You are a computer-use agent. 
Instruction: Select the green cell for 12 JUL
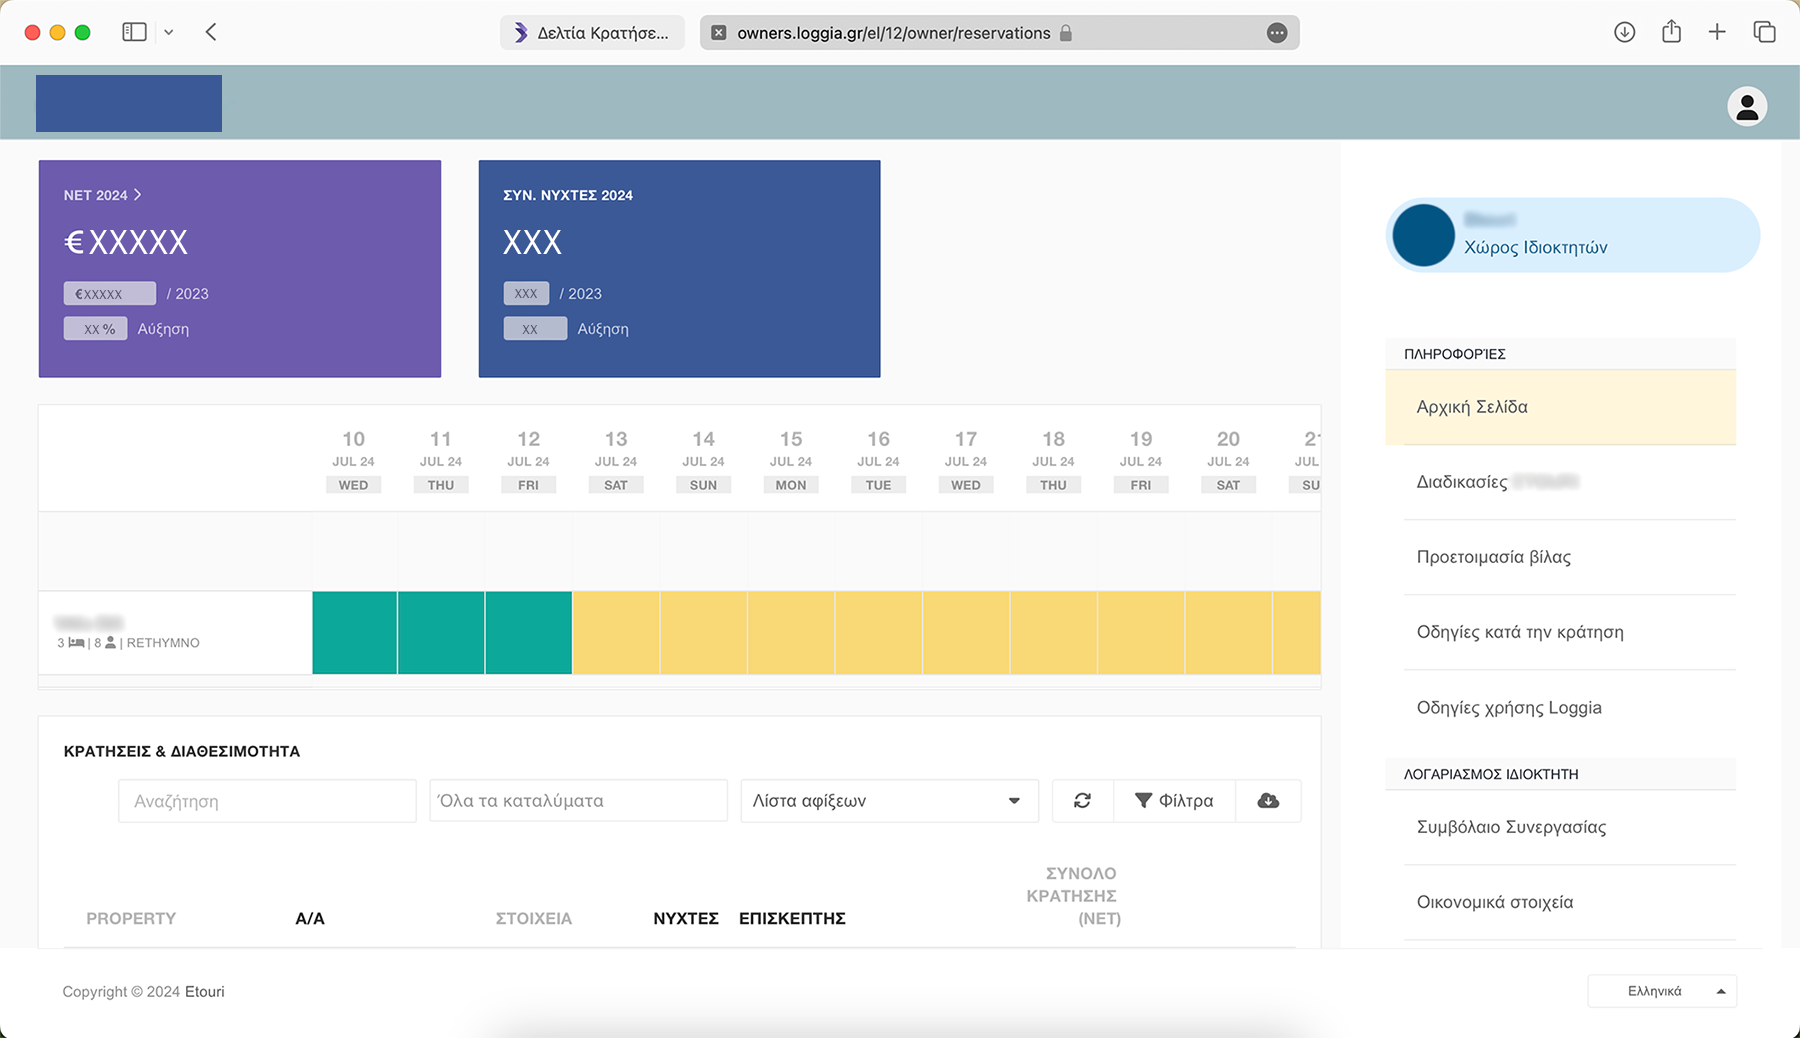tap(529, 633)
